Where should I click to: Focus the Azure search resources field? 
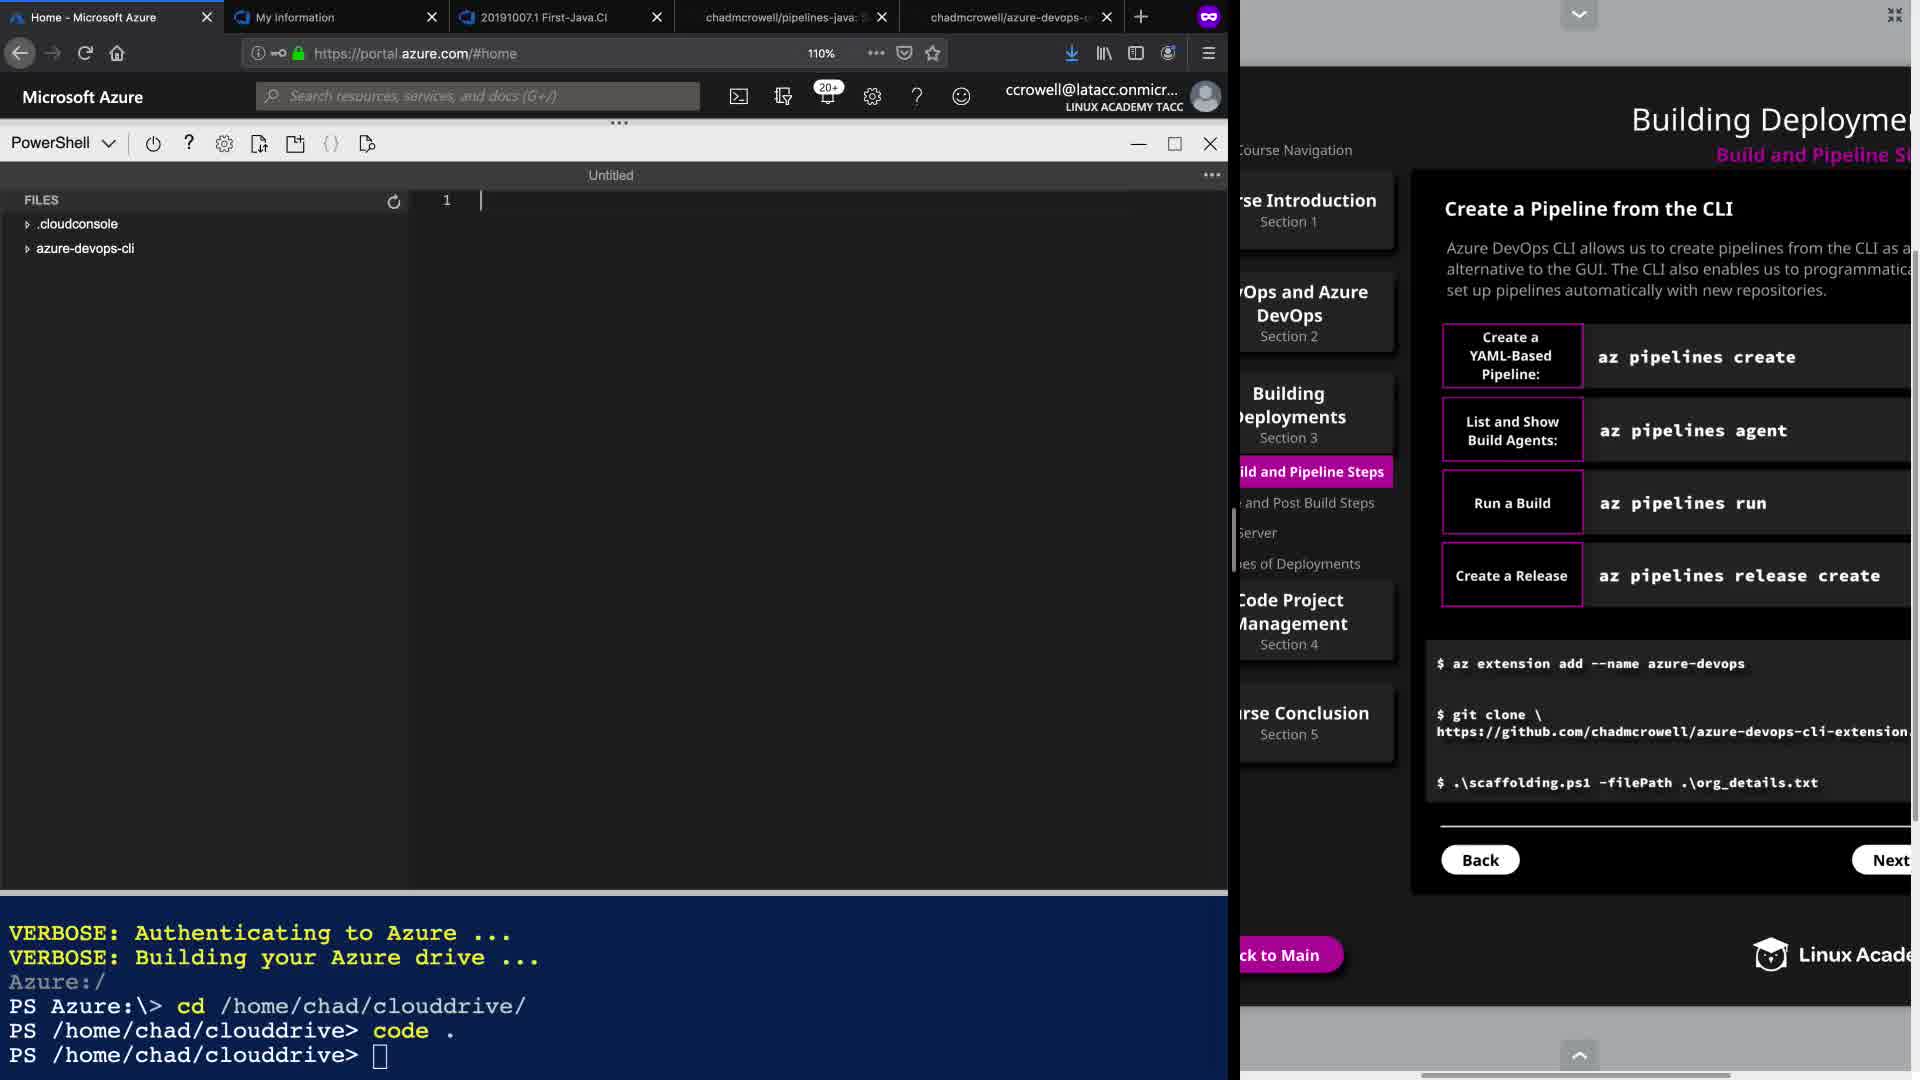[480, 96]
